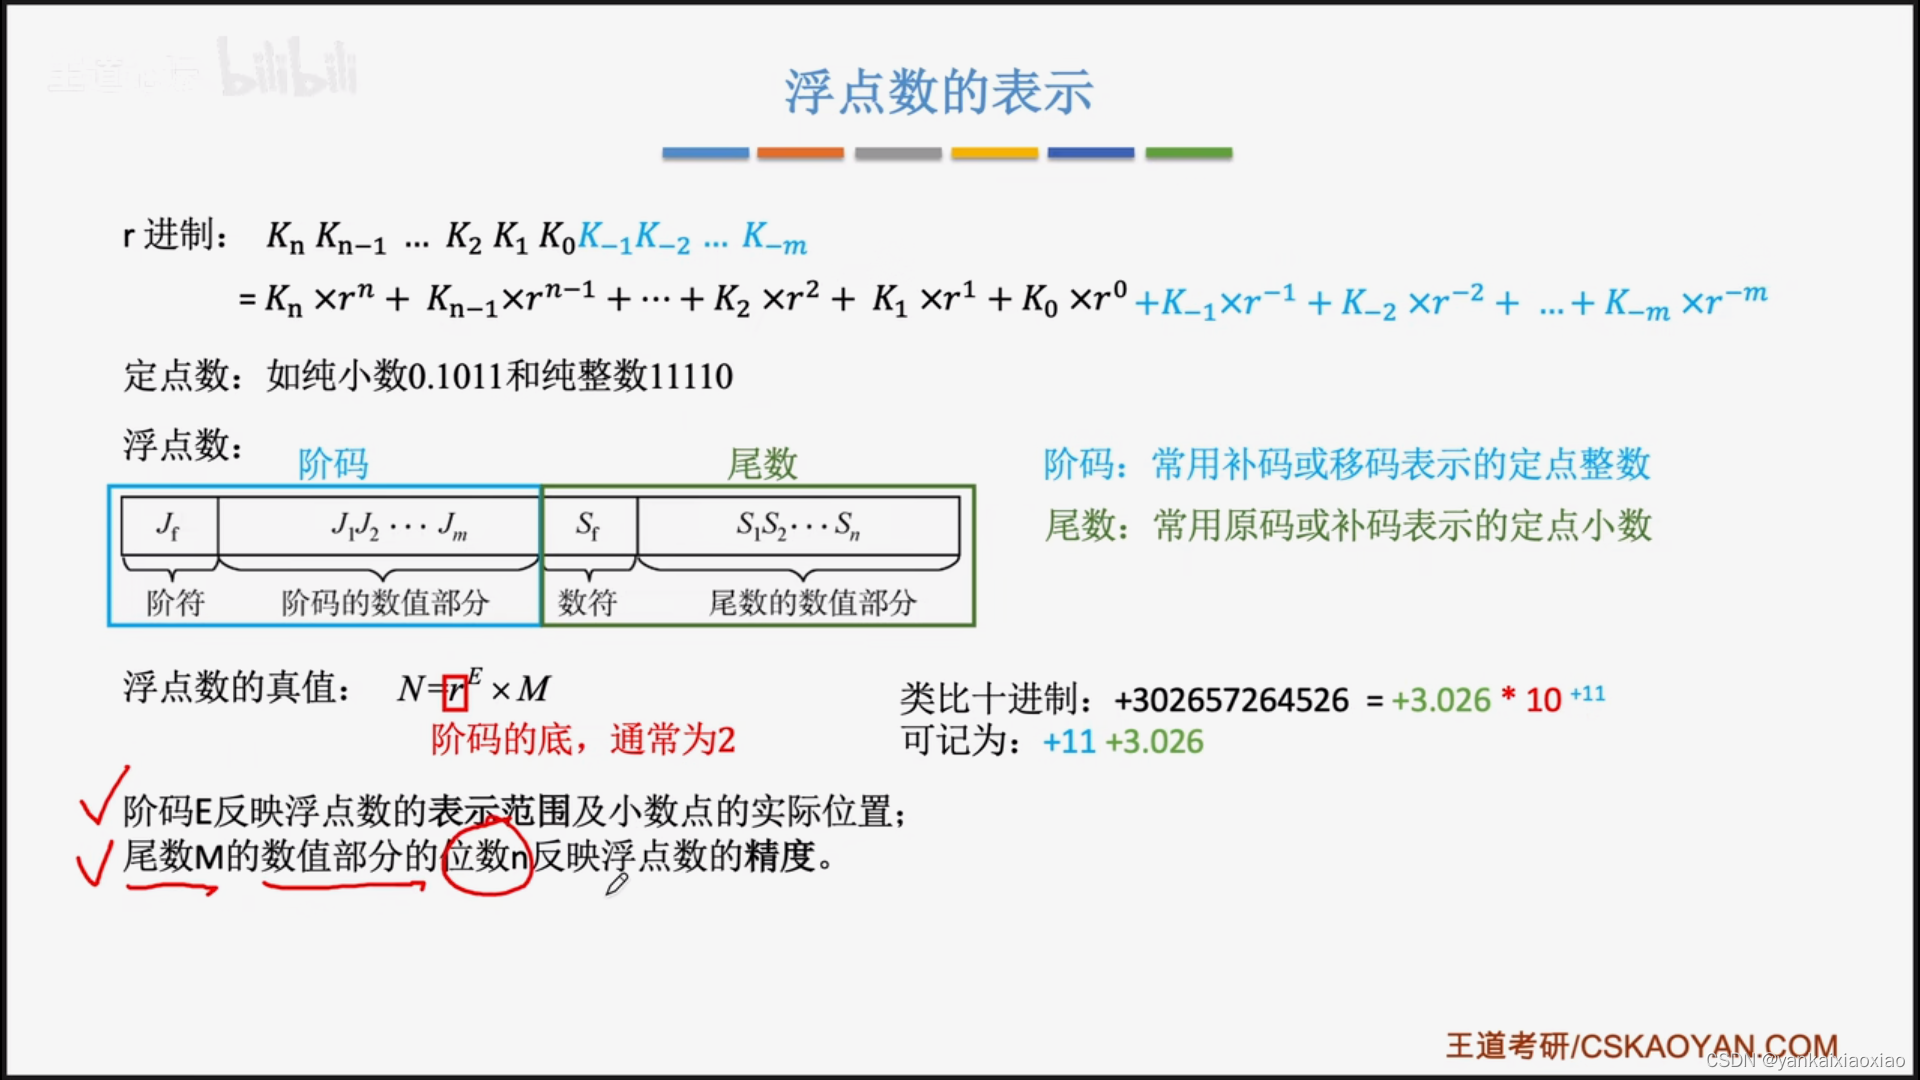
Task: Click the sentence starting 阶码E反映浮点数
Action: [x=514, y=811]
